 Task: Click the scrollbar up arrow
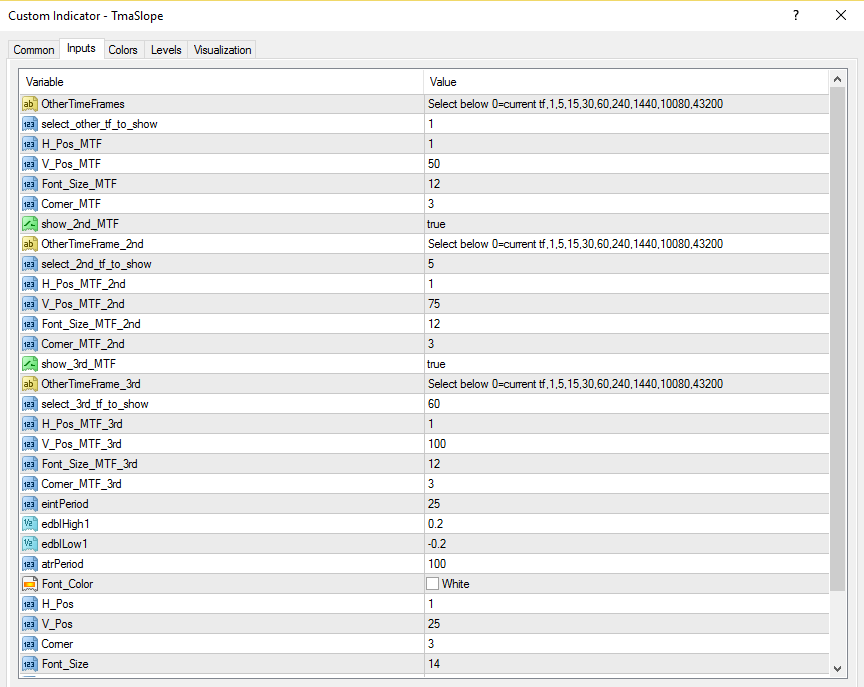(x=838, y=80)
